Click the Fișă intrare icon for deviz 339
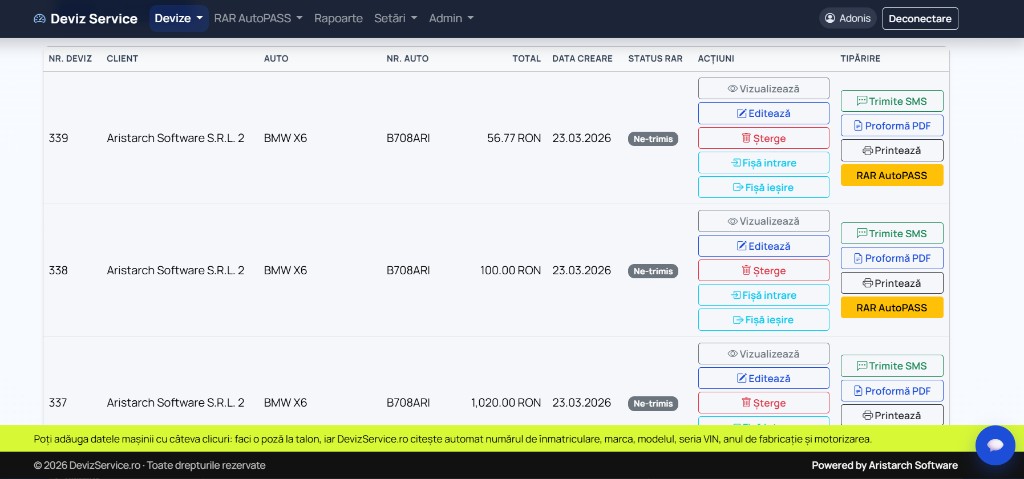Viewport: 1024px width, 479px height. pyautogui.click(x=735, y=163)
